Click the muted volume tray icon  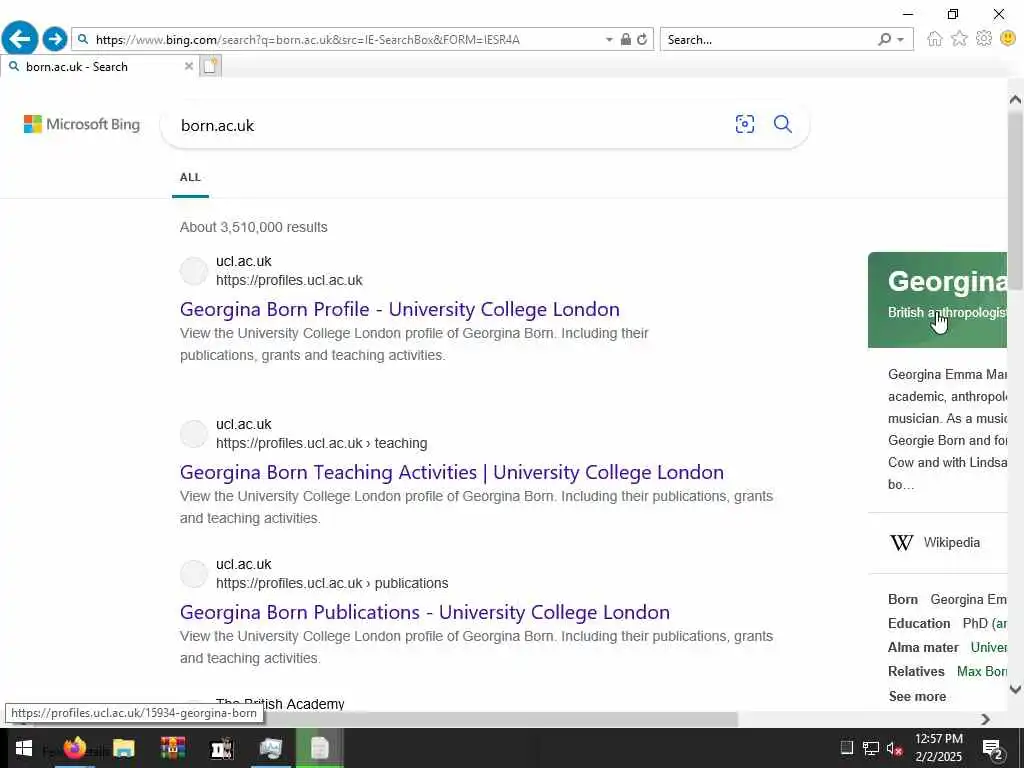894,748
